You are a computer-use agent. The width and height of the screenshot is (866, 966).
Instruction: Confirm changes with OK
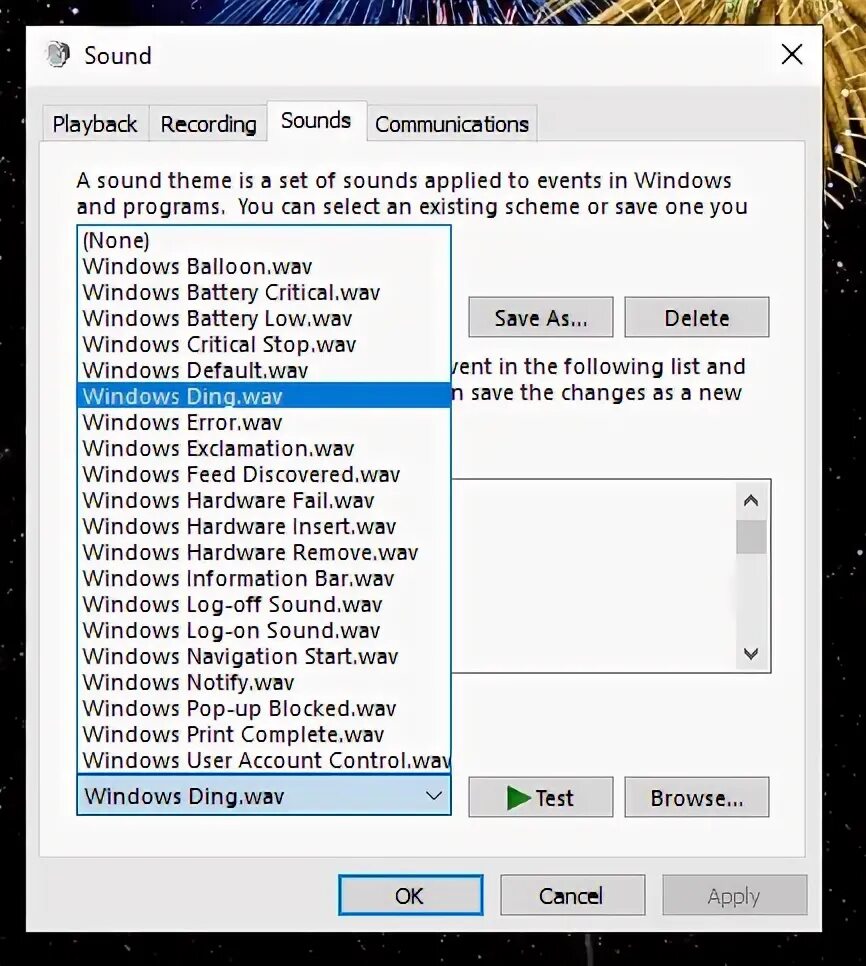tap(410, 895)
